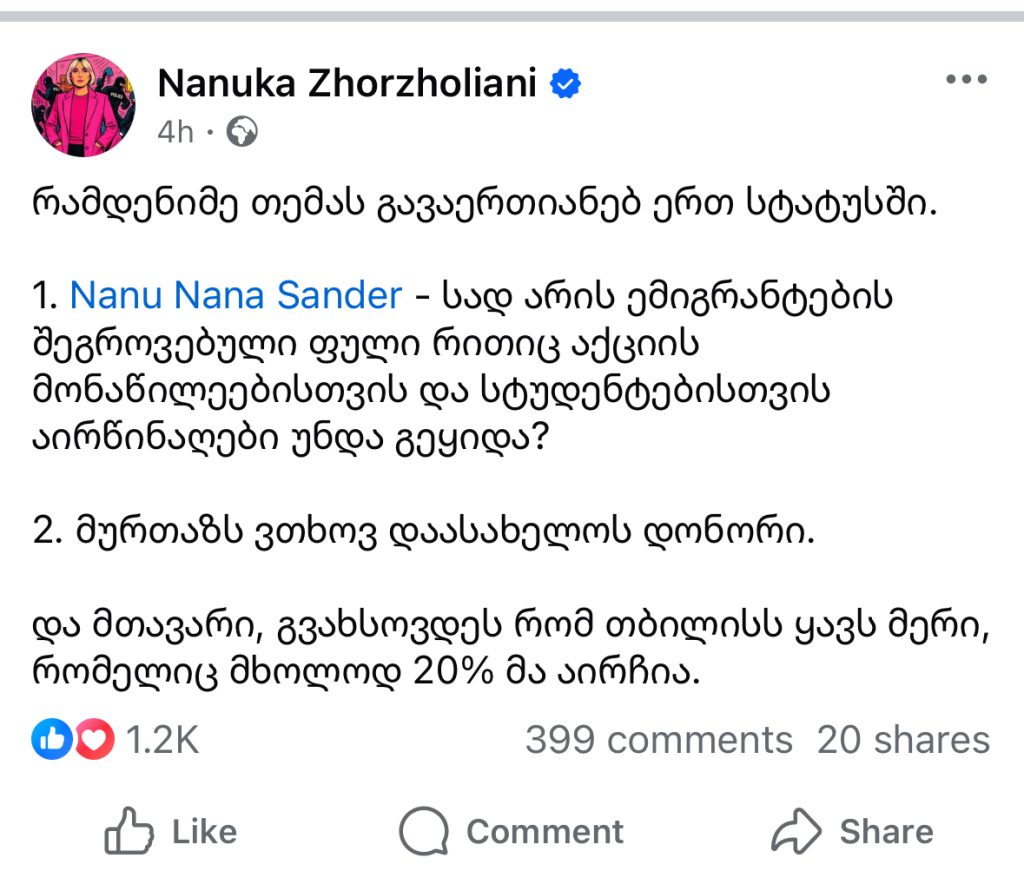
Task: Show the 20 shares list
Action: pyautogui.click(x=903, y=740)
